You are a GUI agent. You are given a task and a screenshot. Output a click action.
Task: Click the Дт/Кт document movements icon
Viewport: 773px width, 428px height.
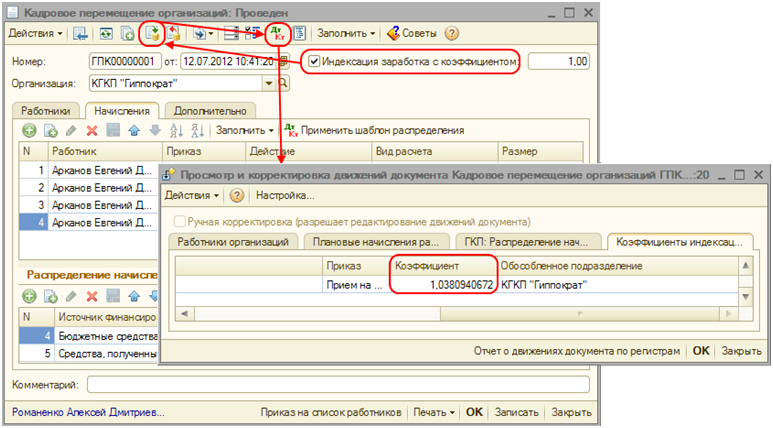tap(277, 33)
